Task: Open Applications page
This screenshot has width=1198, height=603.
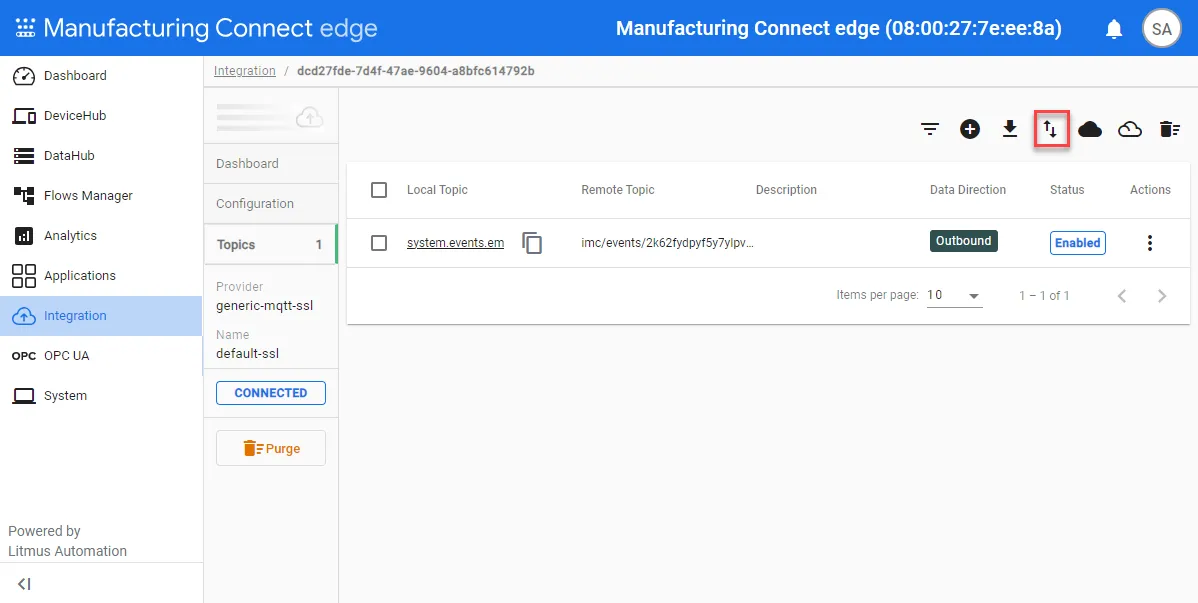Action: coord(101,275)
